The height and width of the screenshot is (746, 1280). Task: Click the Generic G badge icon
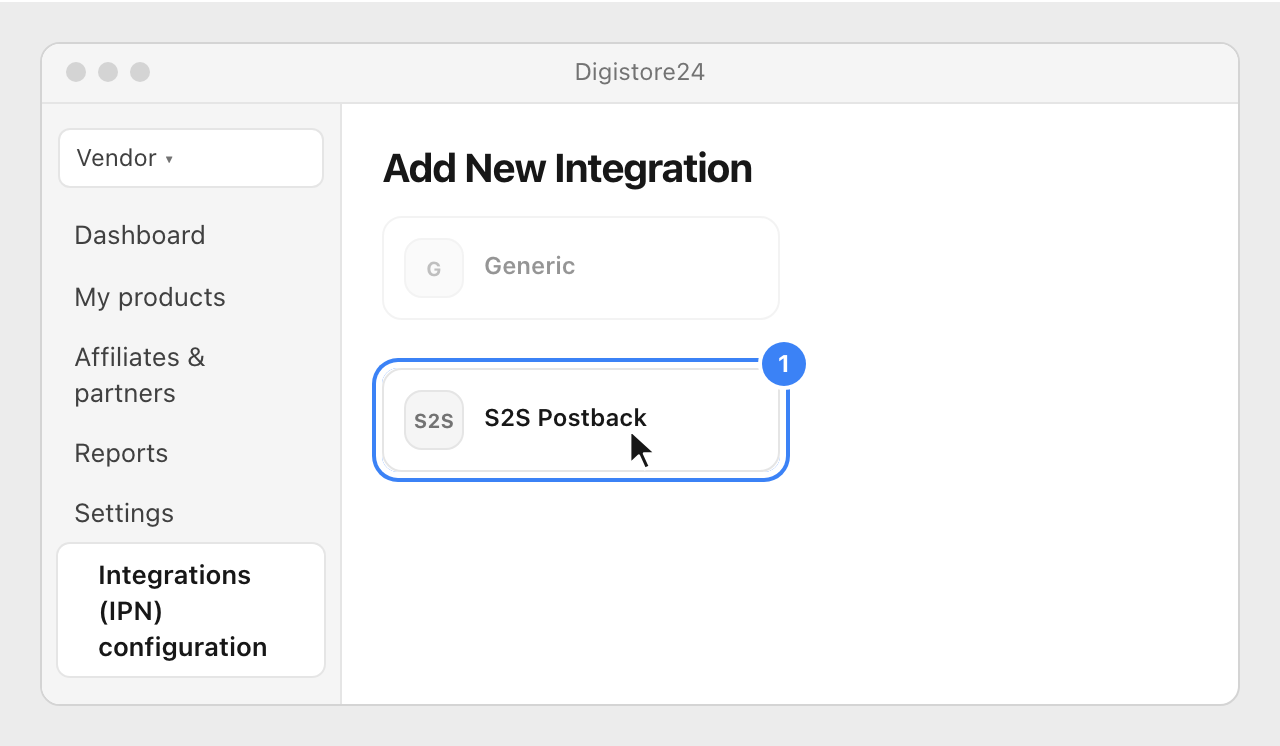click(434, 268)
